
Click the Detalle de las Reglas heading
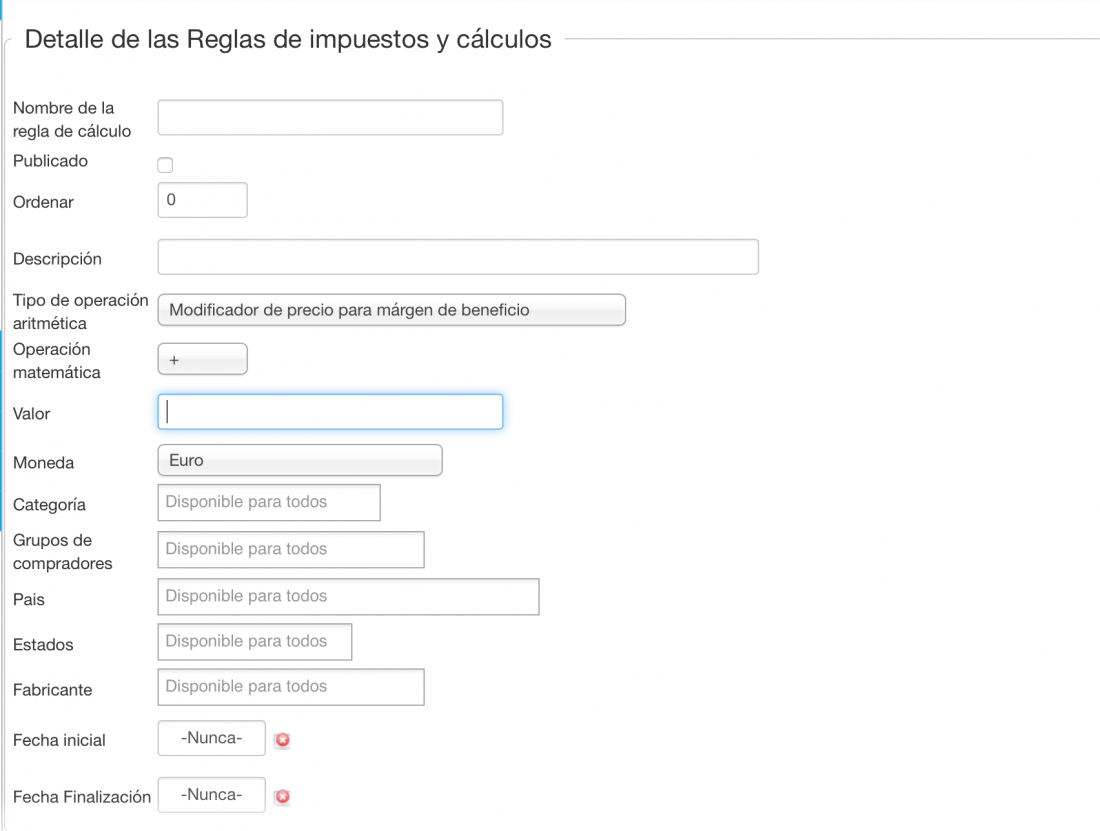pyautogui.click(x=288, y=39)
